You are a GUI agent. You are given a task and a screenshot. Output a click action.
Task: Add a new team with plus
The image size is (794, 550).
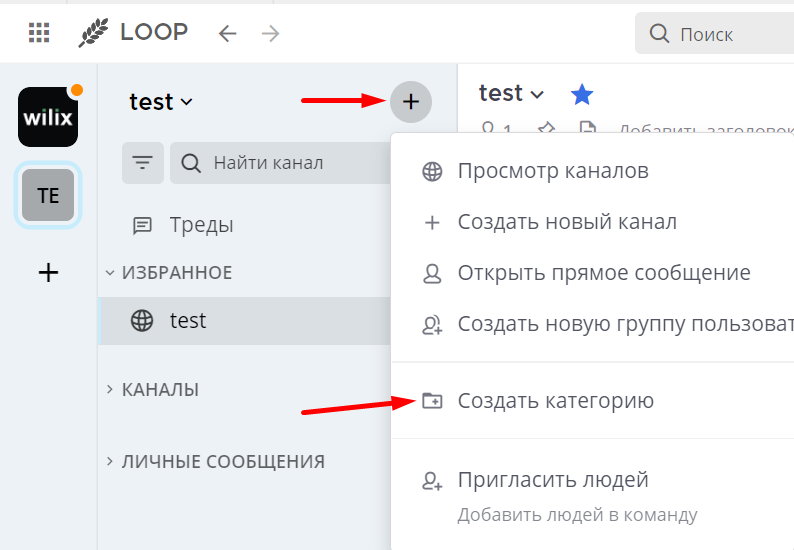[48, 272]
